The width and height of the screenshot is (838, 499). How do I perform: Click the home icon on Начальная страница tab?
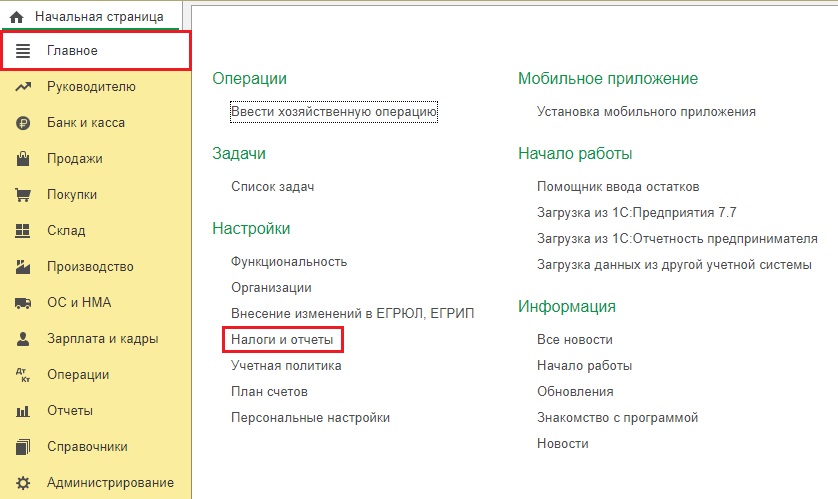click(16, 17)
